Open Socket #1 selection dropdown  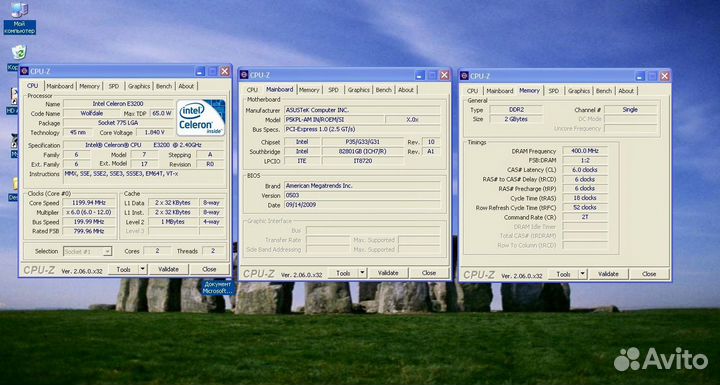(87, 251)
